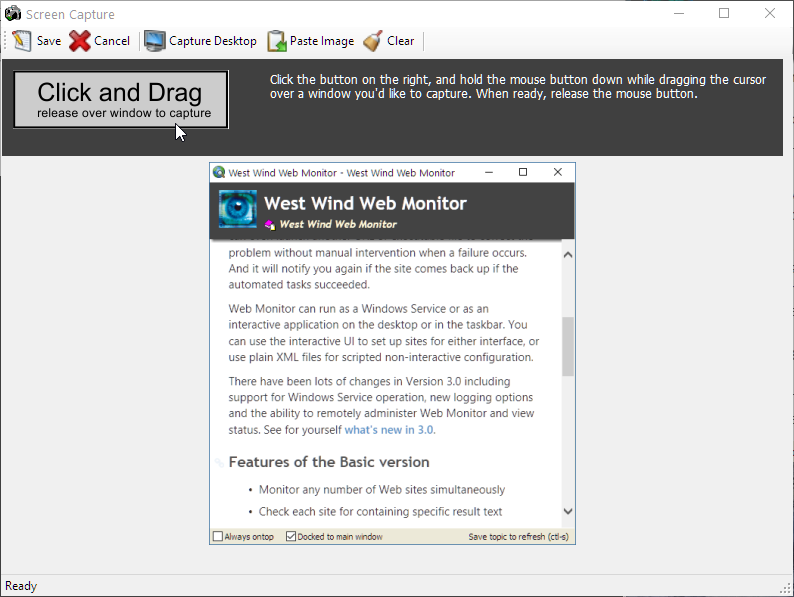This screenshot has width=794, height=597.
Task: Maximize the West Wind Web Monitor window
Action: (523, 173)
